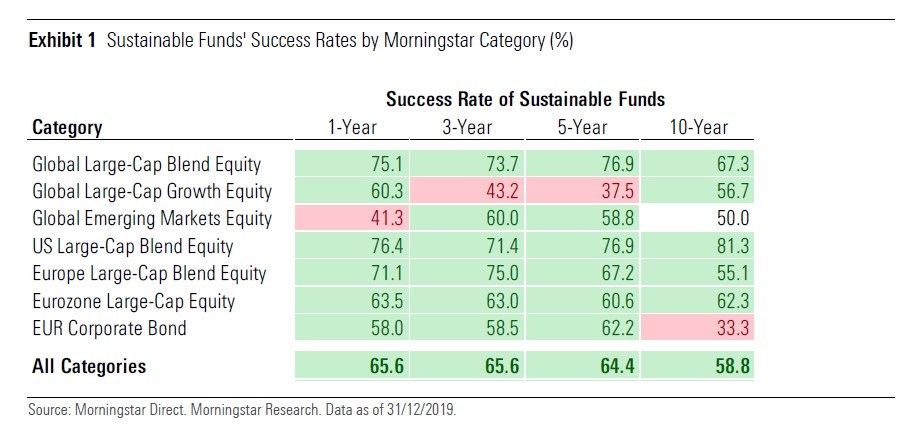This screenshot has height=436, width=915.
Task: Click the 1-Year column header
Action: pos(353,127)
